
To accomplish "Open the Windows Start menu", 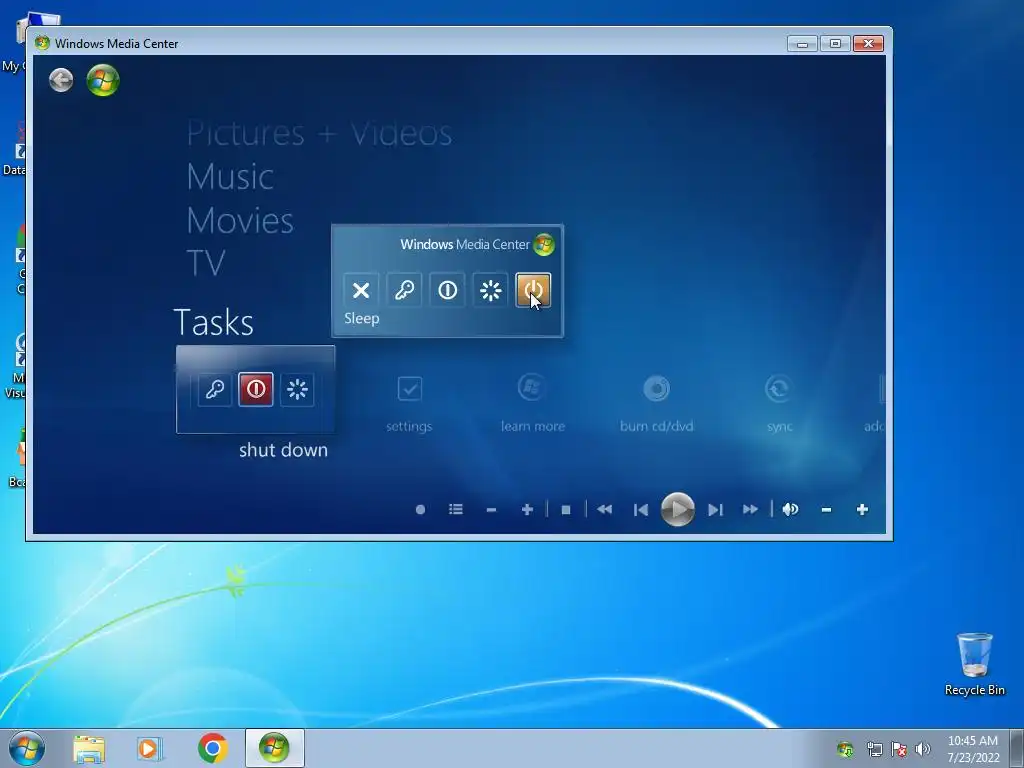I will coord(27,748).
